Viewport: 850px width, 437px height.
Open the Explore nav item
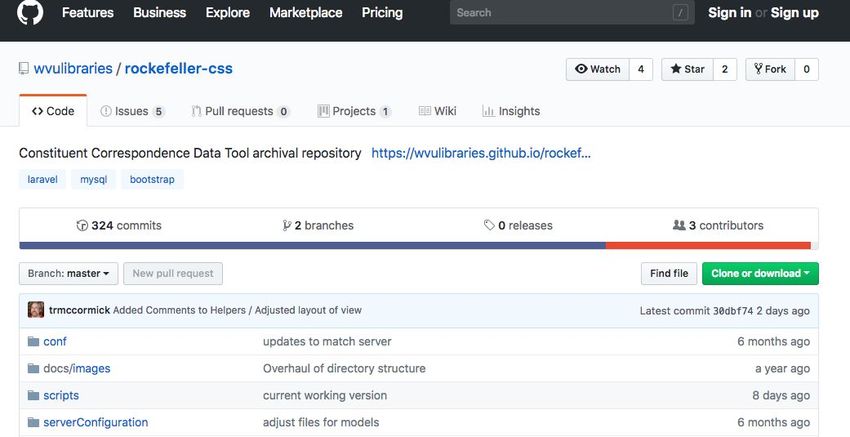(x=228, y=12)
